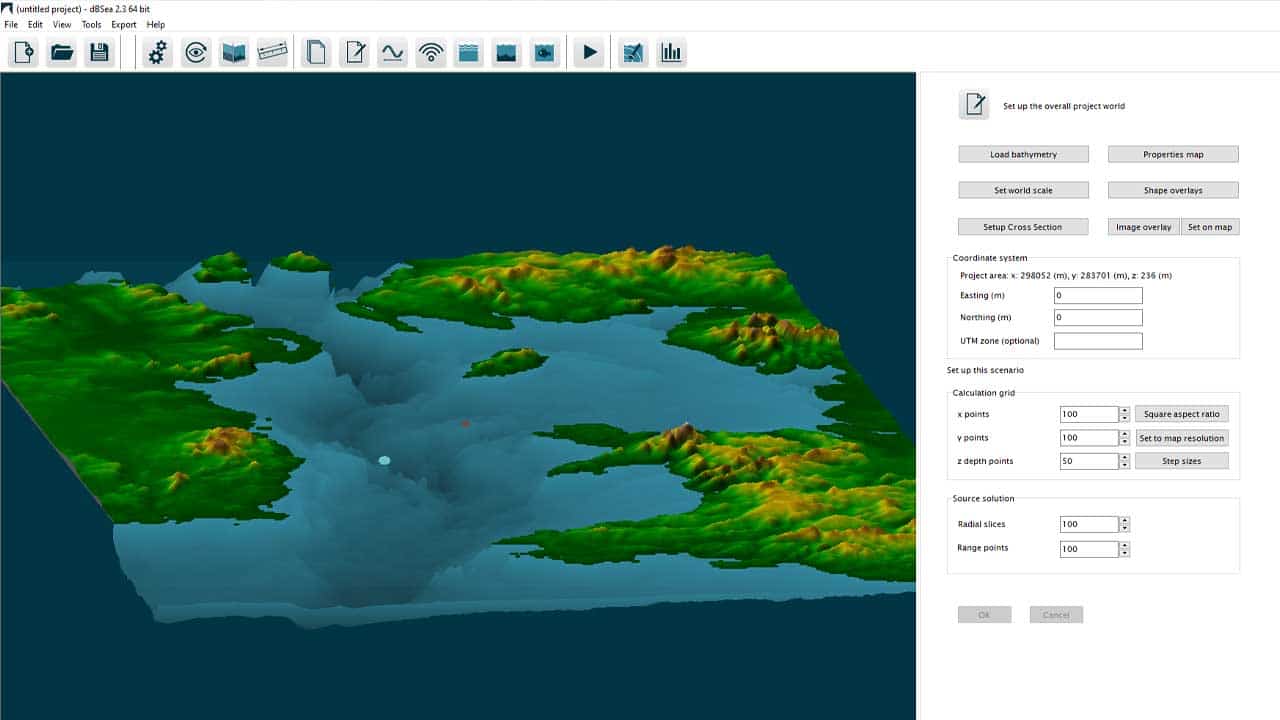The height and width of the screenshot is (720, 1280).
Task: Decrease z depth points with down arrow
Action: 1125,465
